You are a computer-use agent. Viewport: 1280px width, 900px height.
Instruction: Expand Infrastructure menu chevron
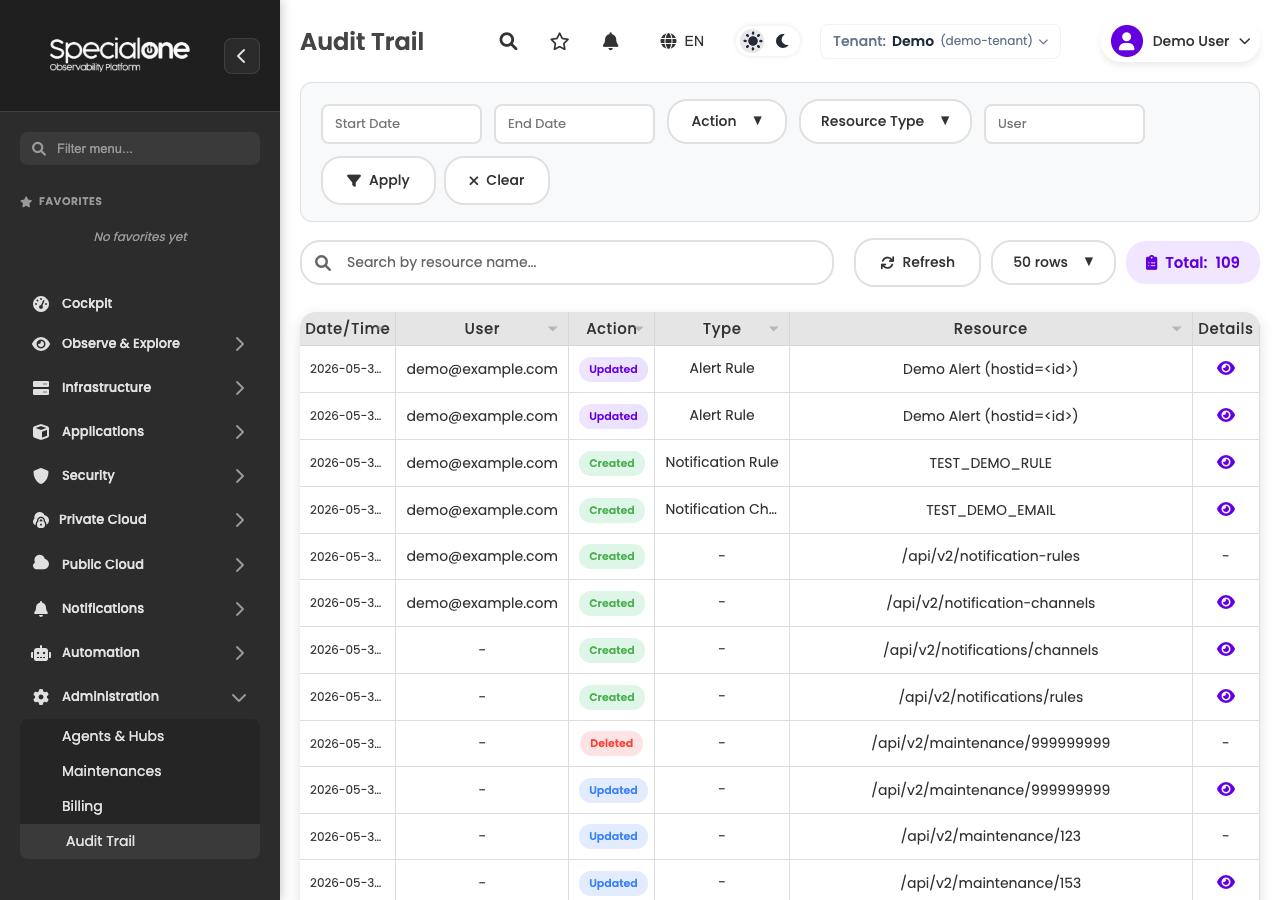(240, 387)
